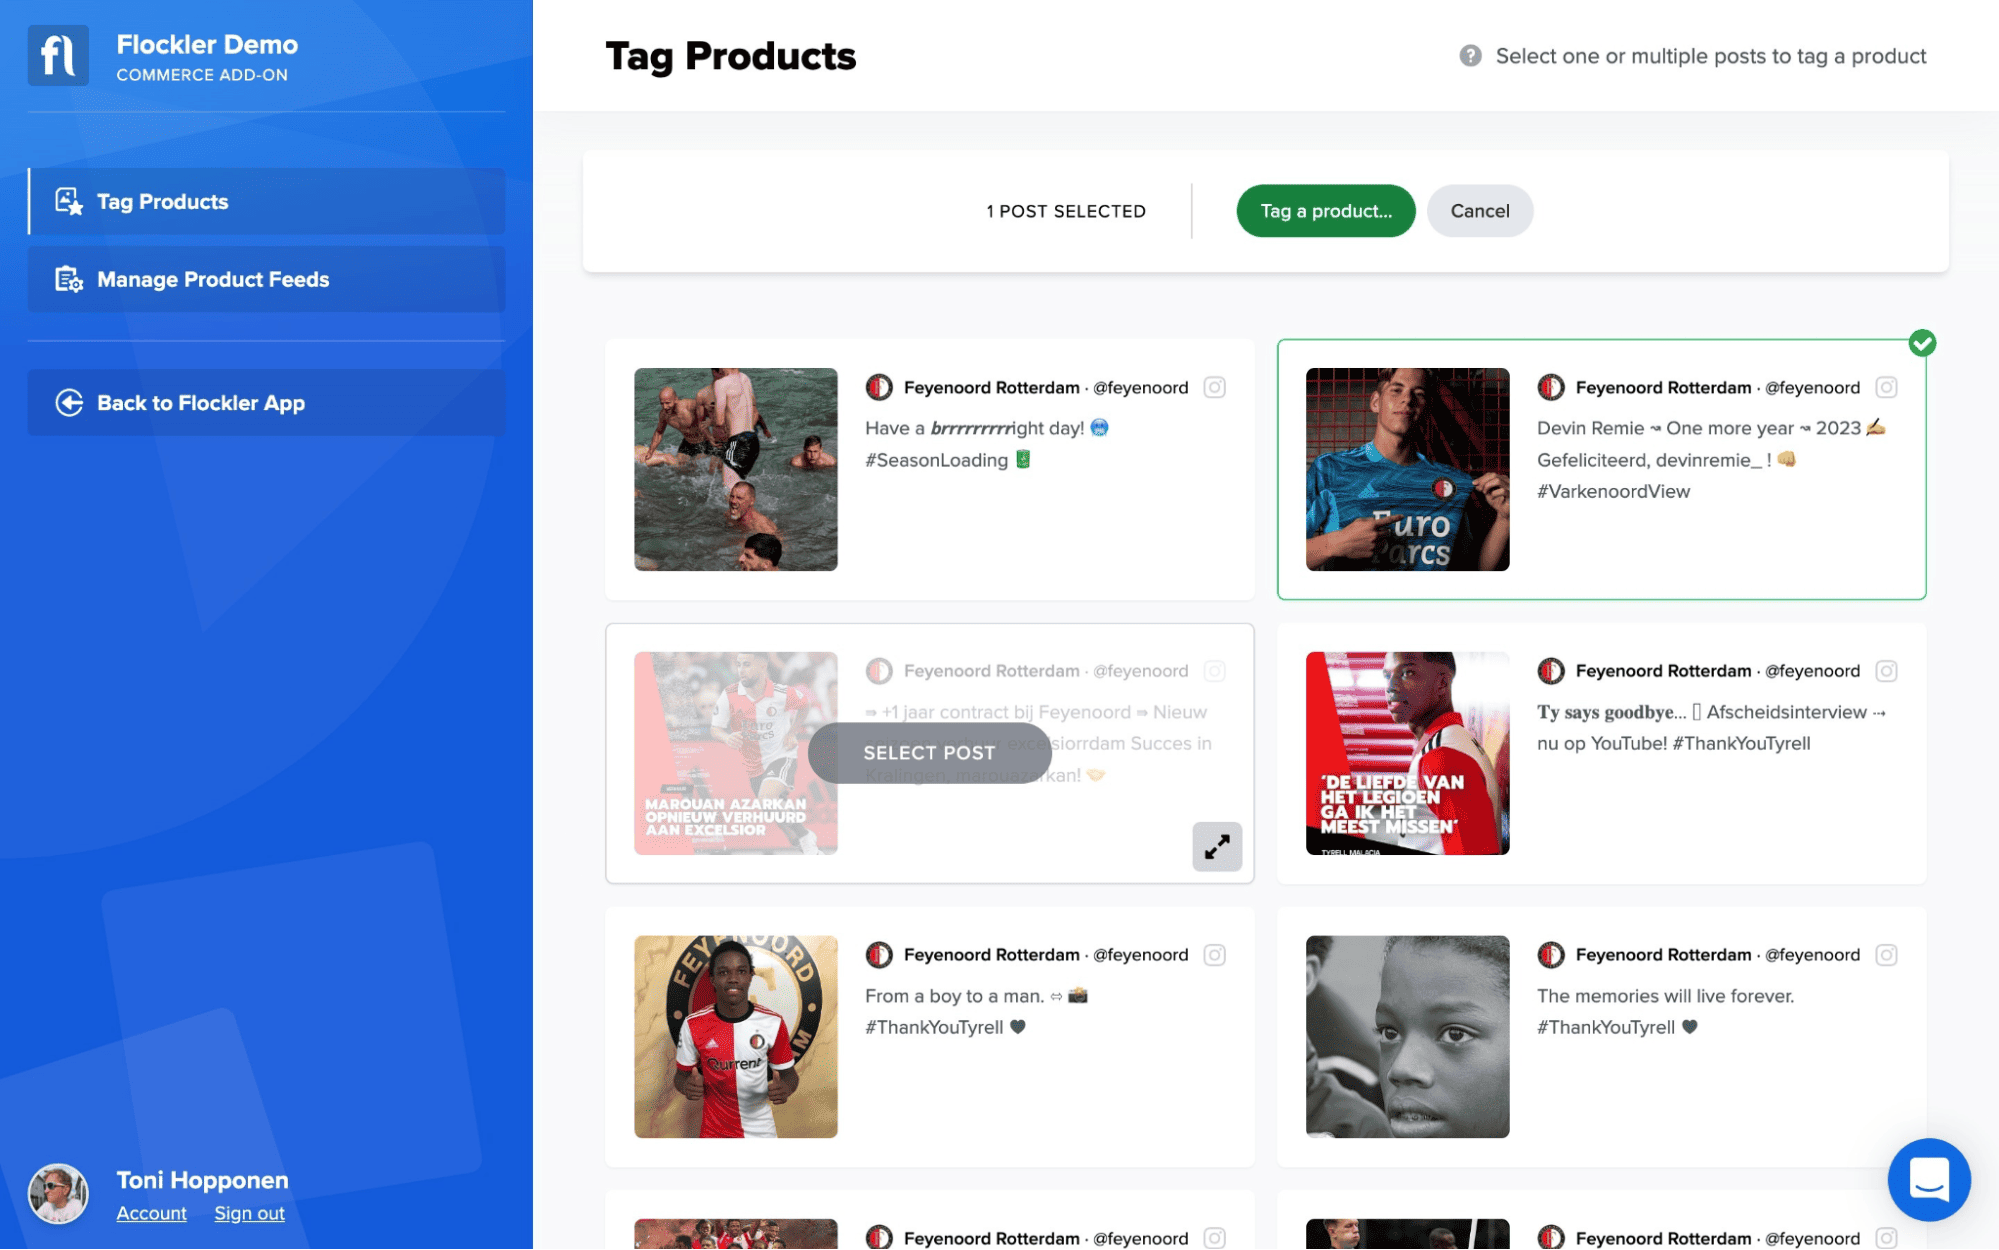Screen dimensions: 1999x1250
Task: Expand the Marouan Azarkan post preview
Action: [1217, 847]
